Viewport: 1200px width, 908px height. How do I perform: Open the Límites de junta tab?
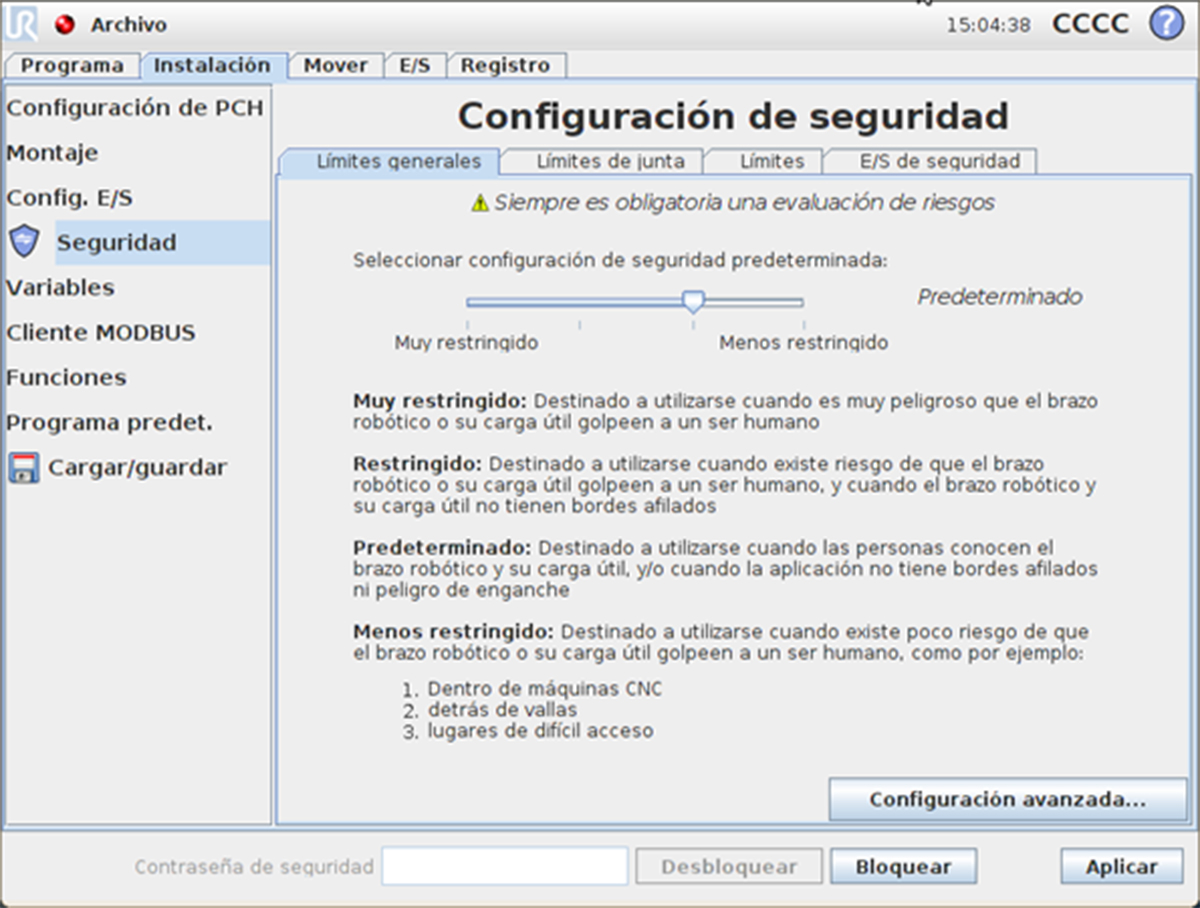tap(610, 161)
